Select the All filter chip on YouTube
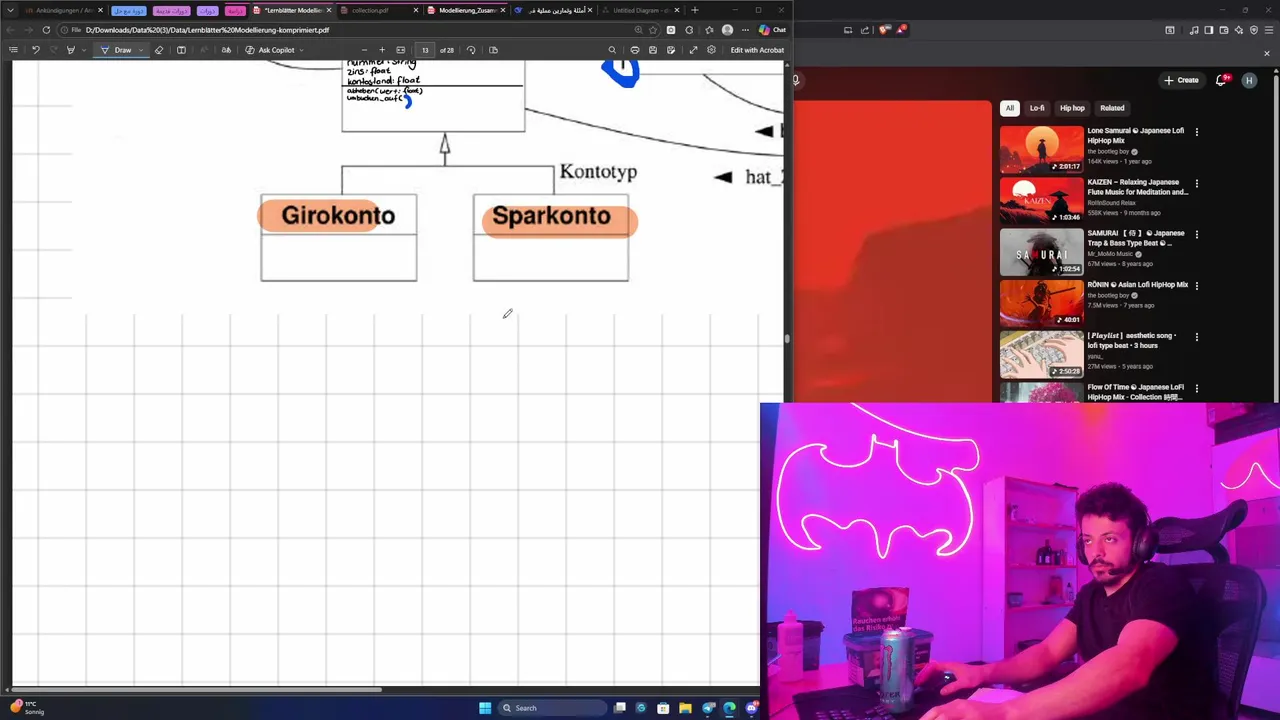This screenshot has height=720, width=1280. coord(1010,108)
